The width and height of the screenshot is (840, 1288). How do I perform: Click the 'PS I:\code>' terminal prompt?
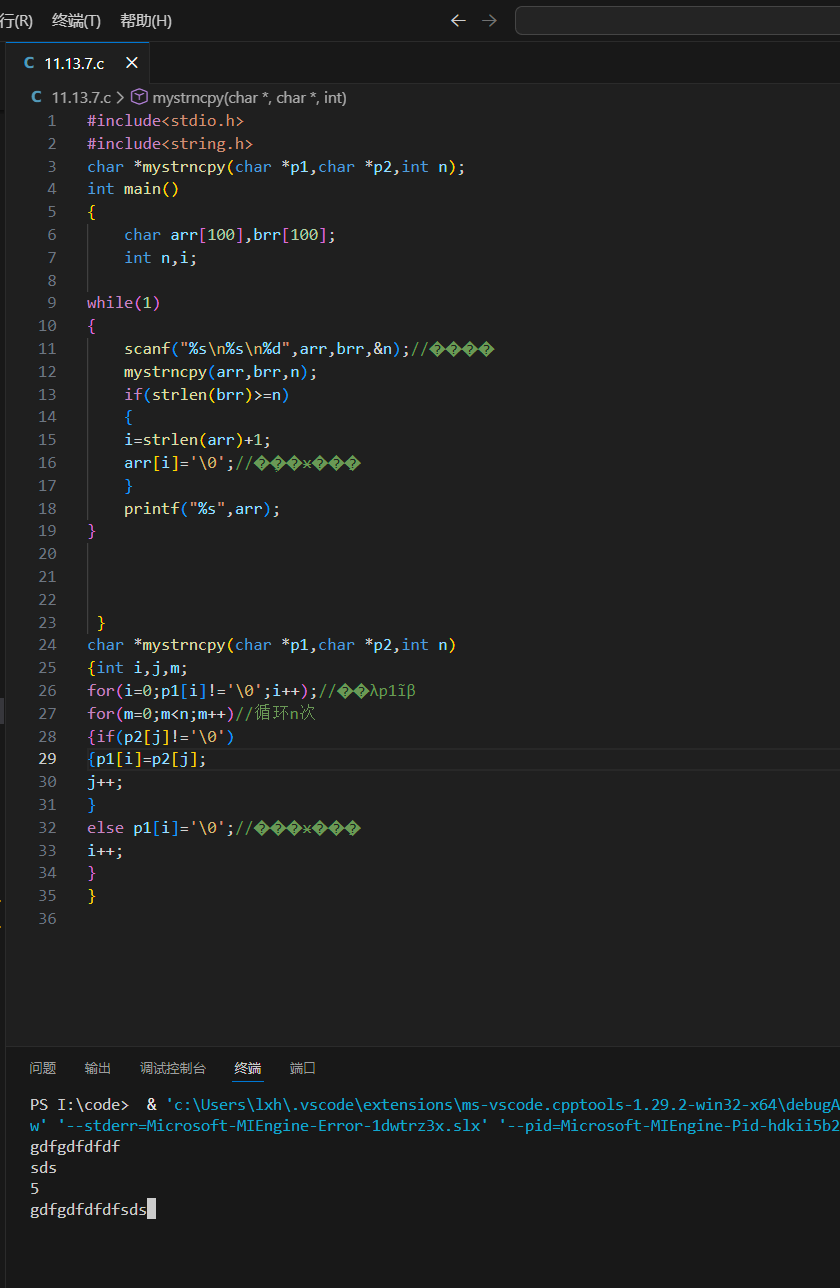click(x=79, y=1105)
